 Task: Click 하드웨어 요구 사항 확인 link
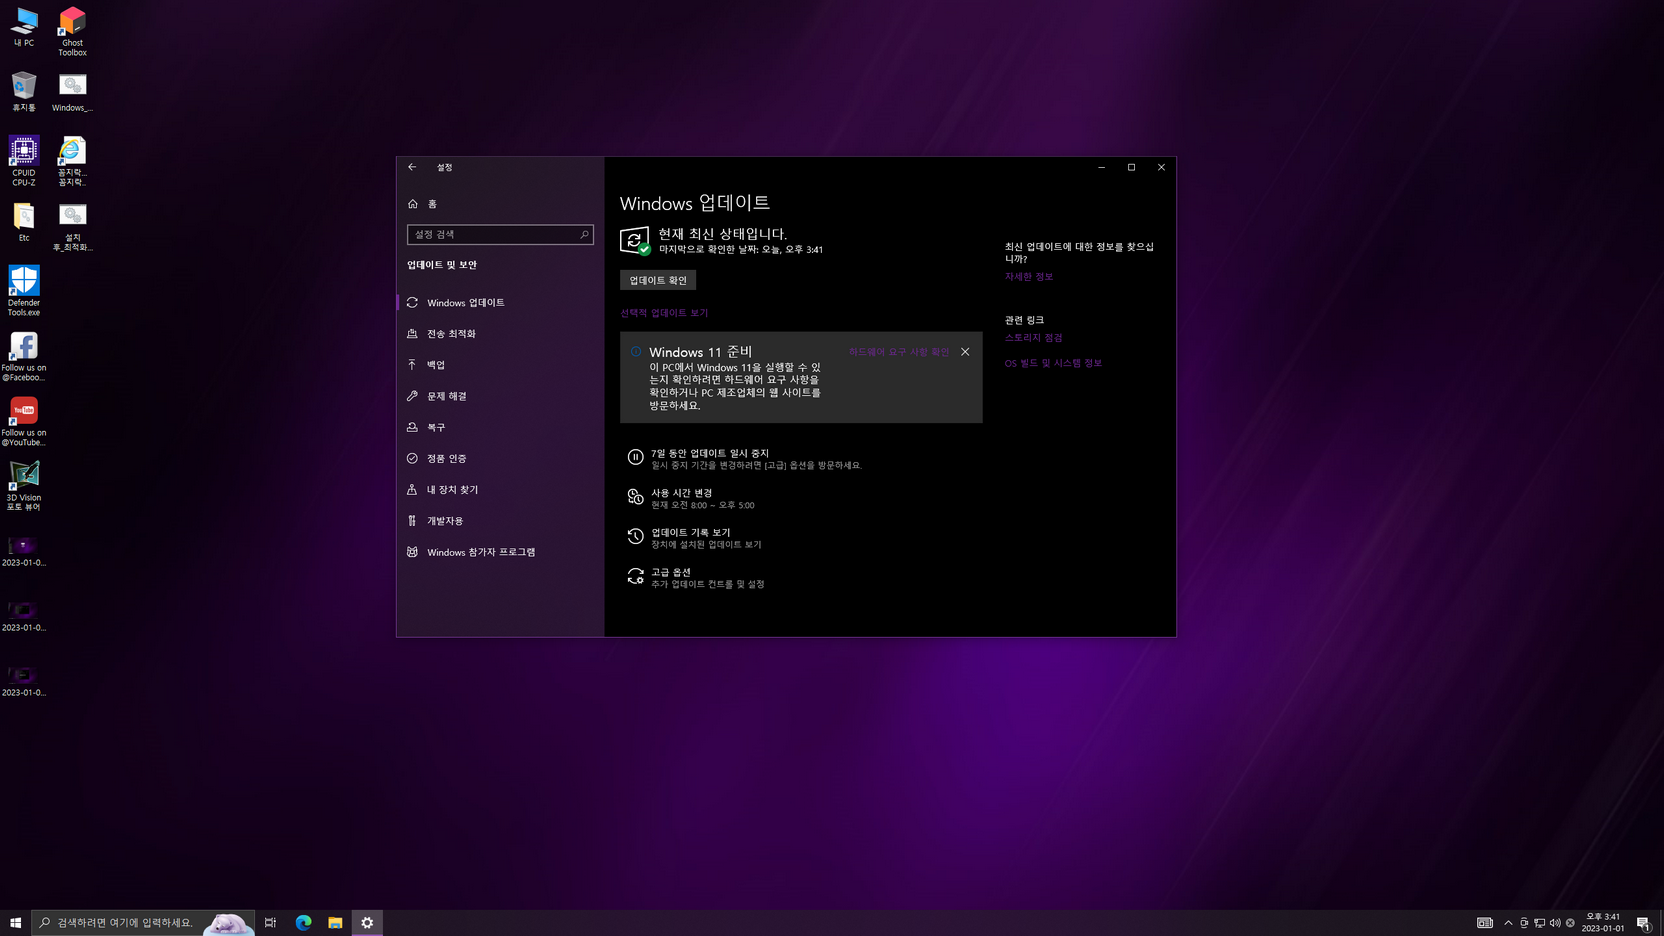coord(899,352)
